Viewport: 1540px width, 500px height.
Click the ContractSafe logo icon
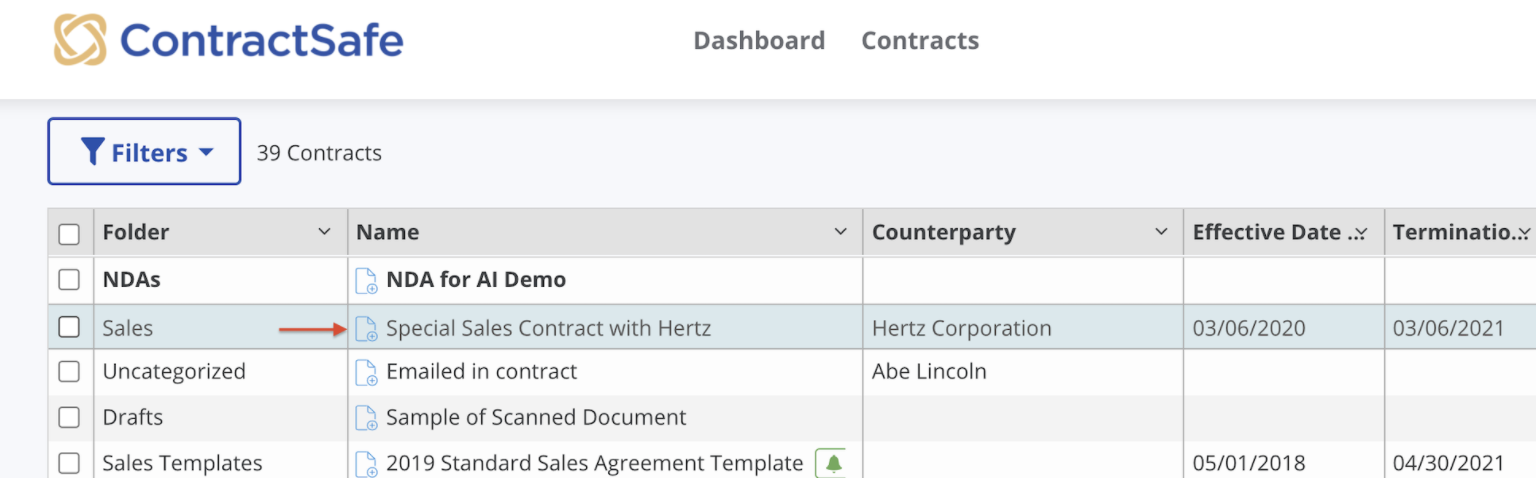click(x=80, y=39)
